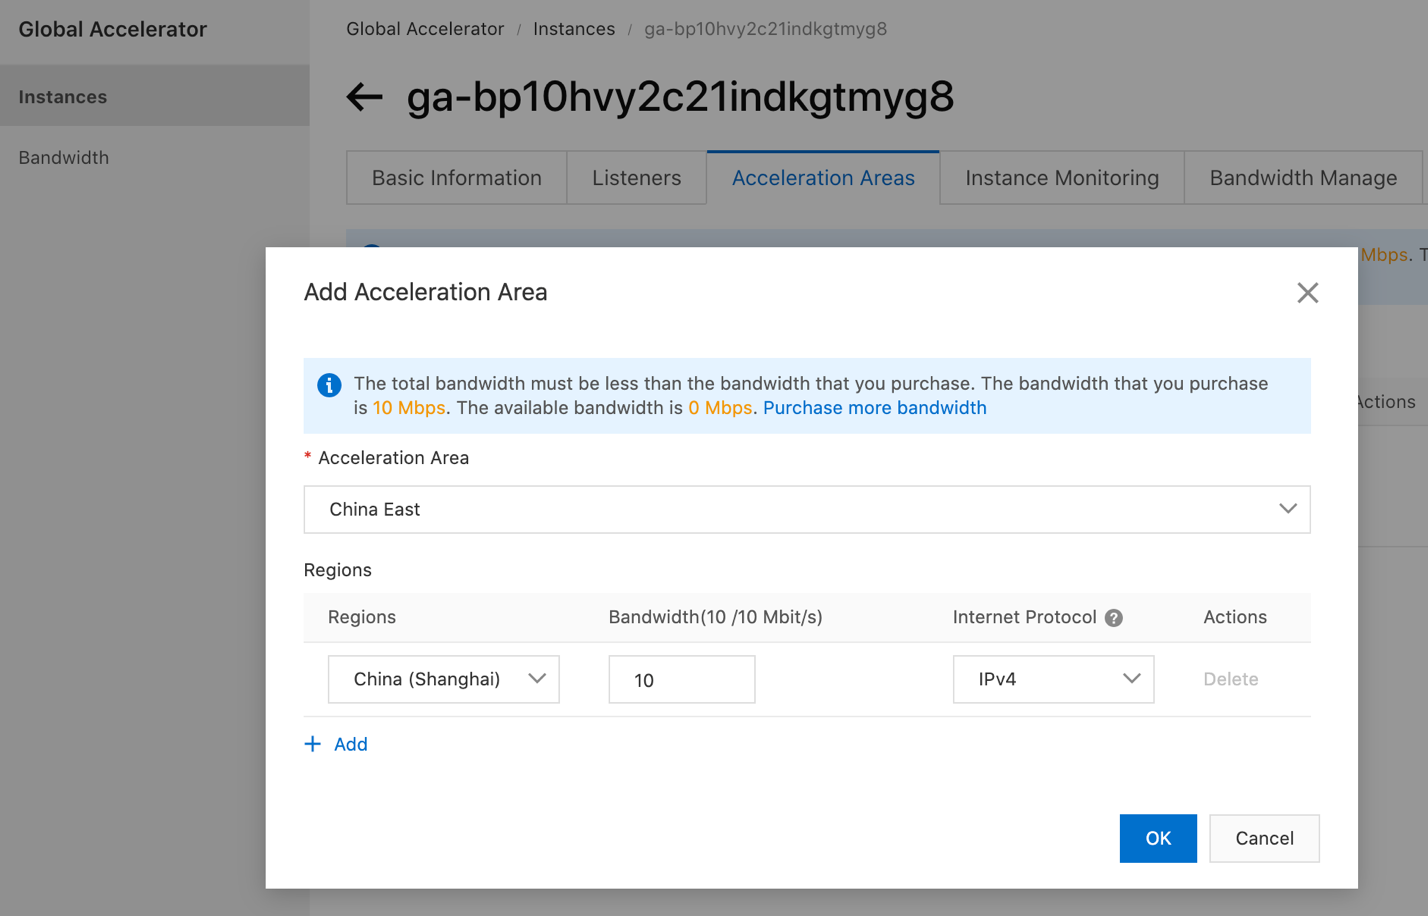Image resolution: width=1428 pixels, height=916 pixels.
Task: Open the Bandwidth Manage tab
Action: tap(1302, 178)
